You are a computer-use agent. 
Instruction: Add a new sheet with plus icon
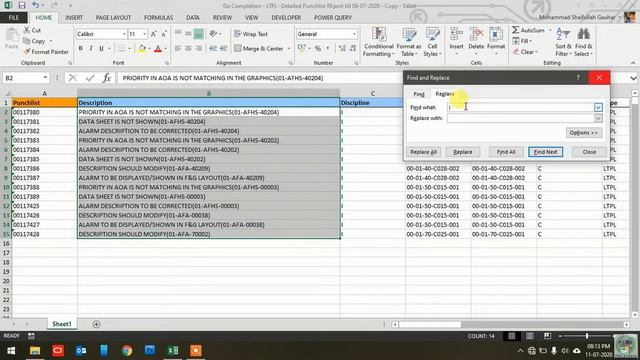coord(96,324)
